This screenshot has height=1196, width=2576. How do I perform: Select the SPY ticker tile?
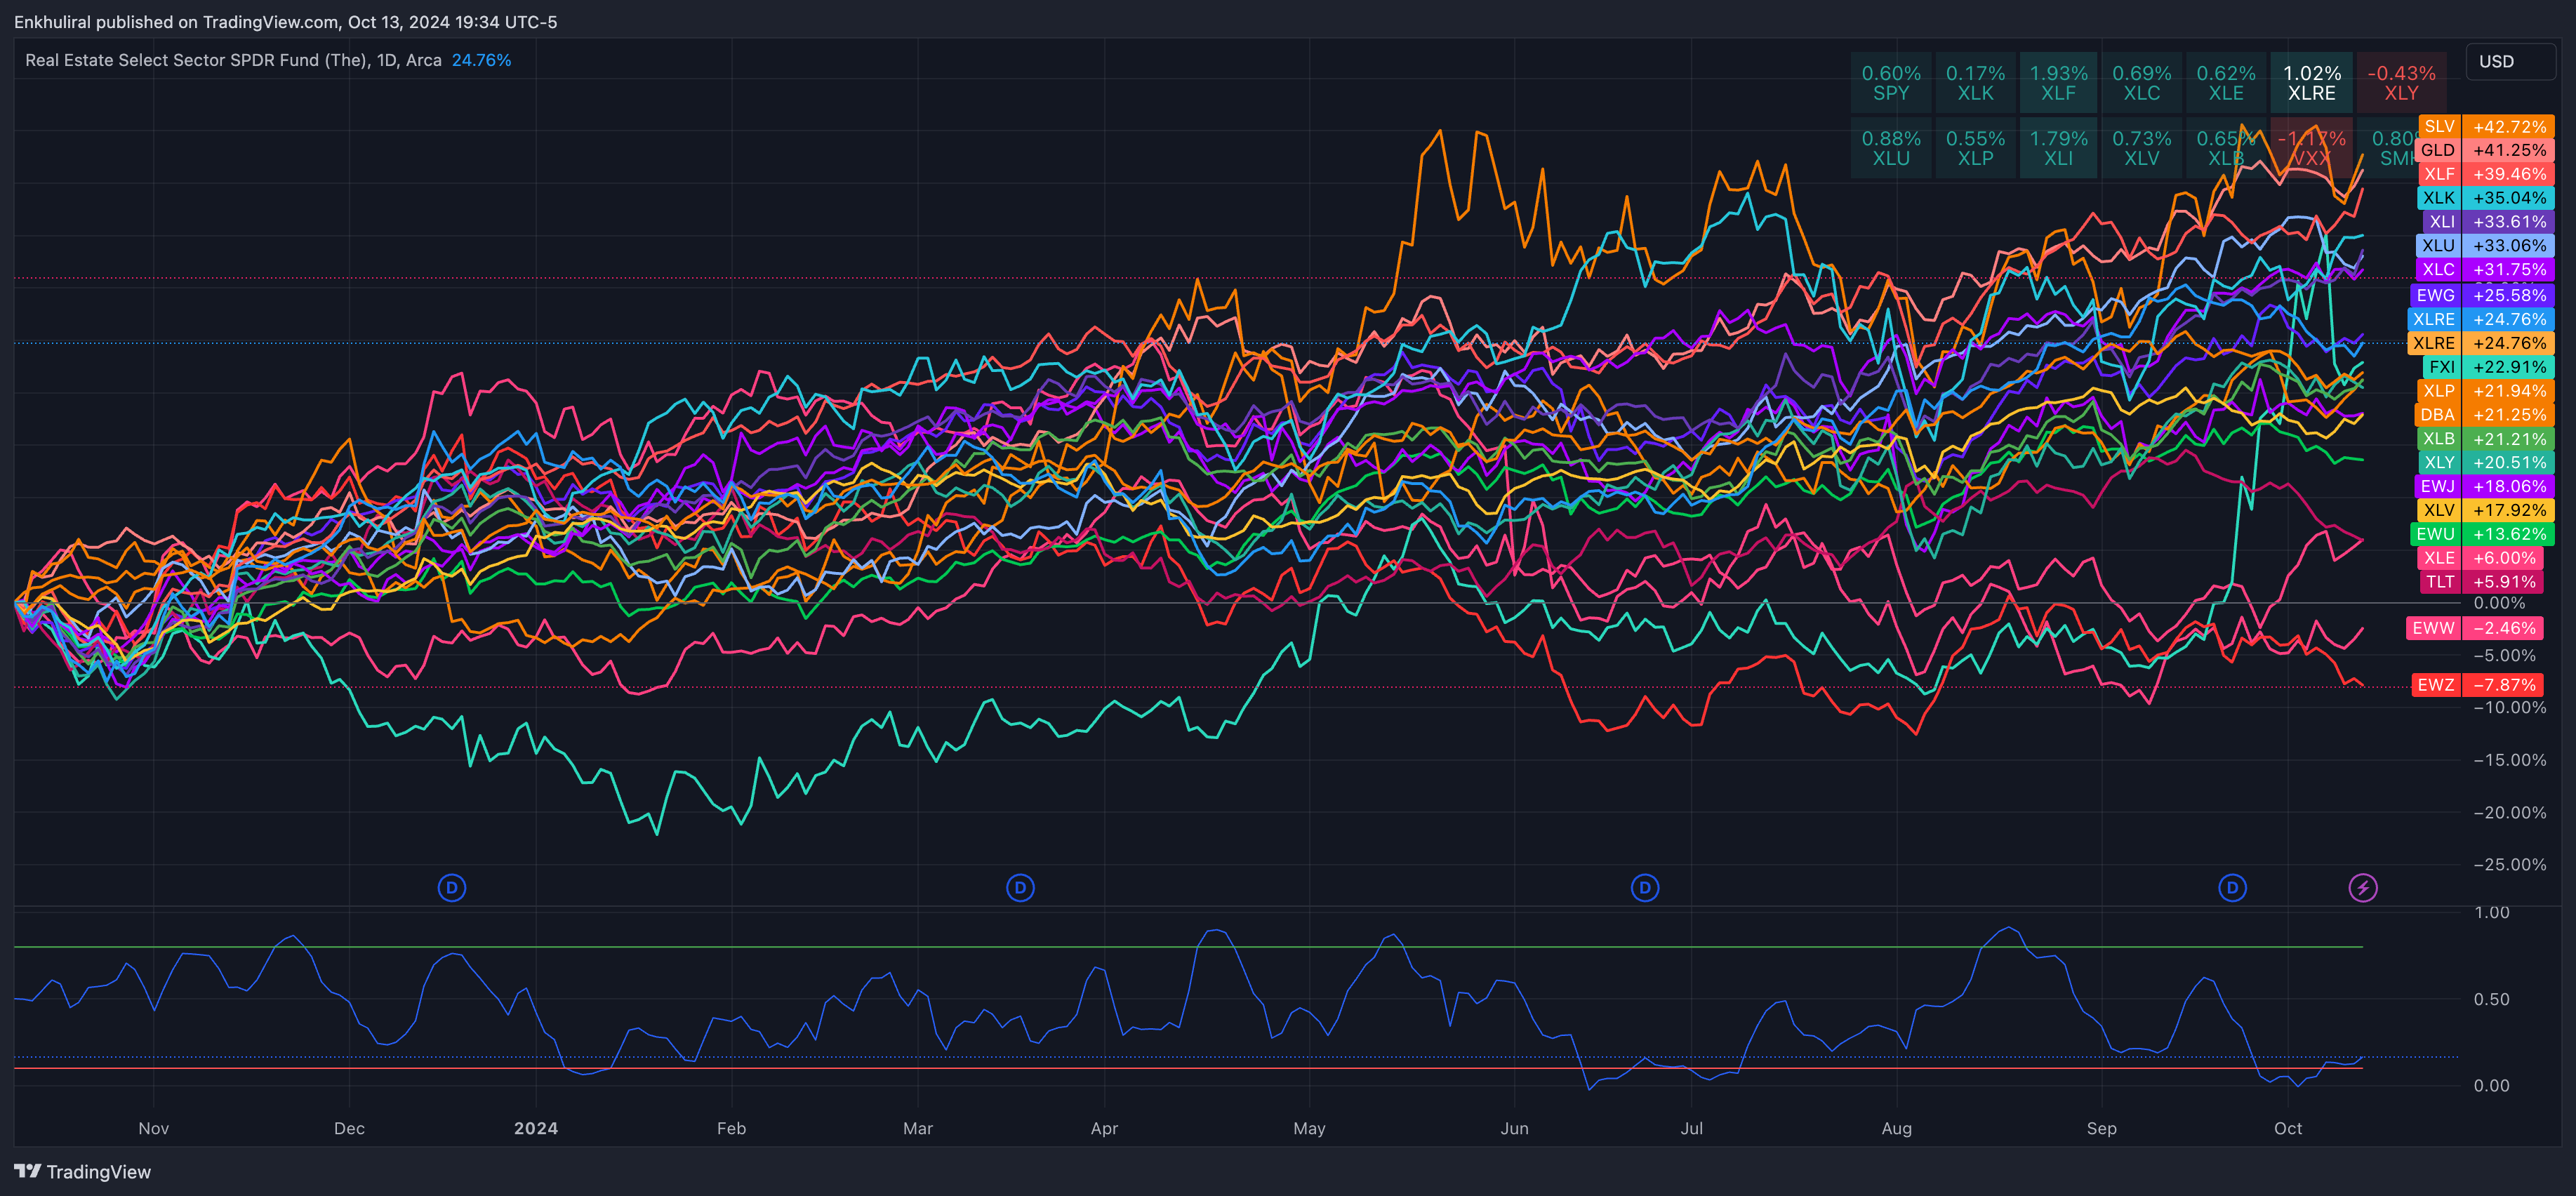1891,83
